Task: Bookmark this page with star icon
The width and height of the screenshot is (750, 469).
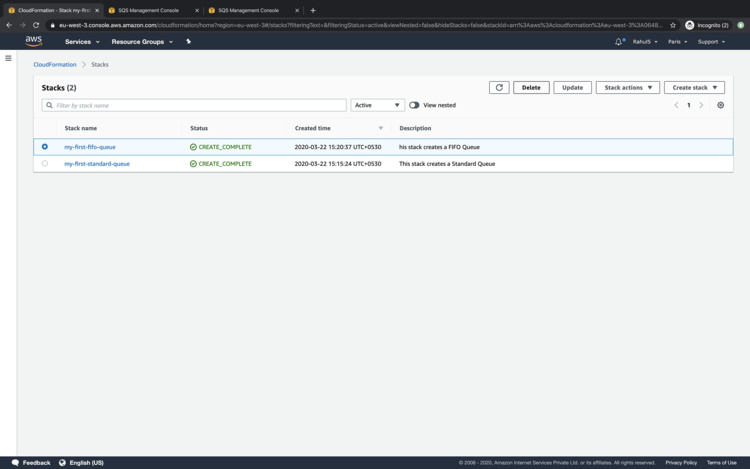Action: coord(673,25)
